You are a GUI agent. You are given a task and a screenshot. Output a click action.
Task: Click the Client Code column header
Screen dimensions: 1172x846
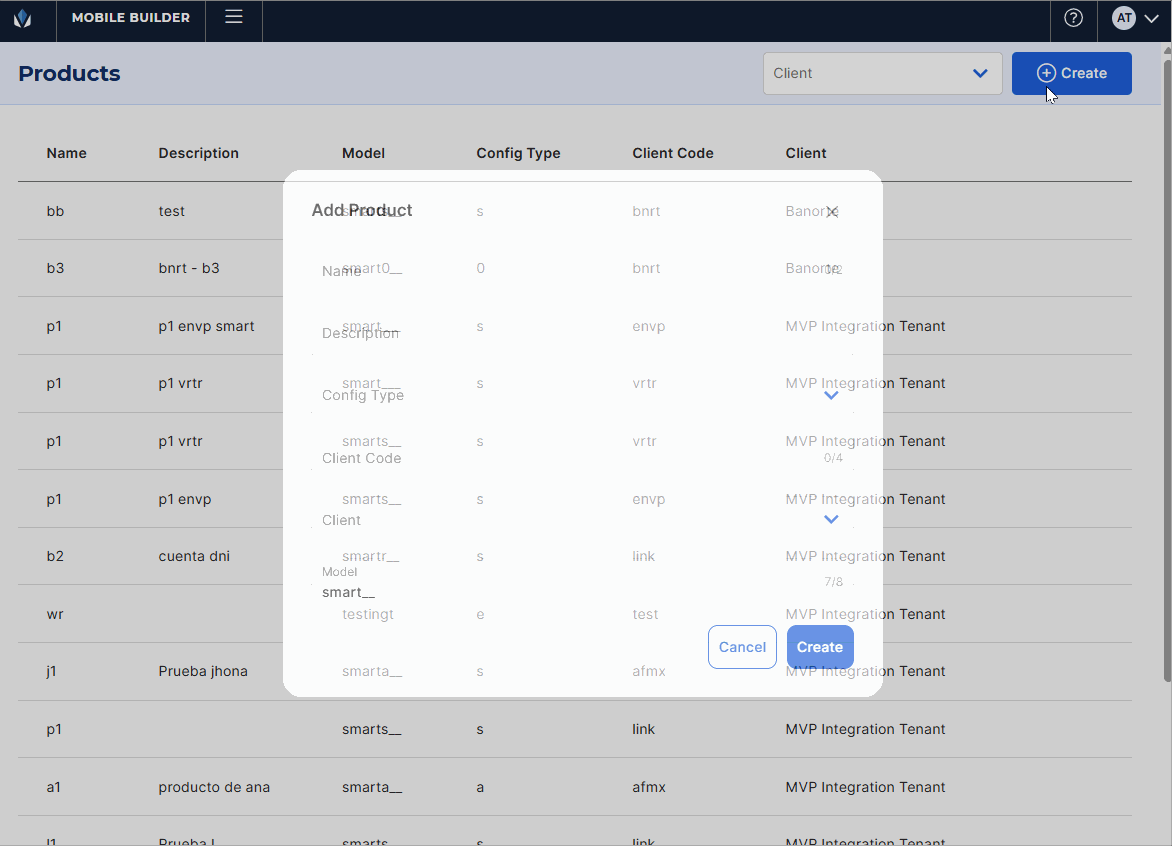click(x=673, y=153)
